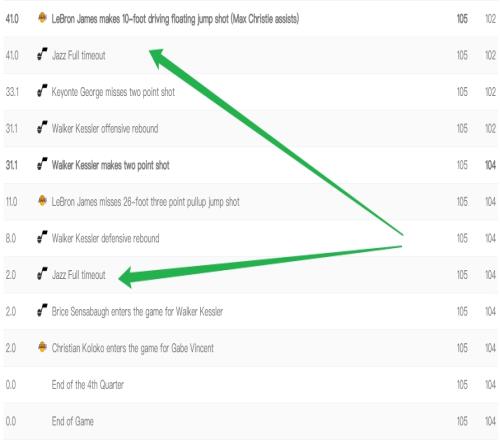Click Jazz logo beside Keyonte George missed shot
The image size is (500, 440).
[42, 91]
